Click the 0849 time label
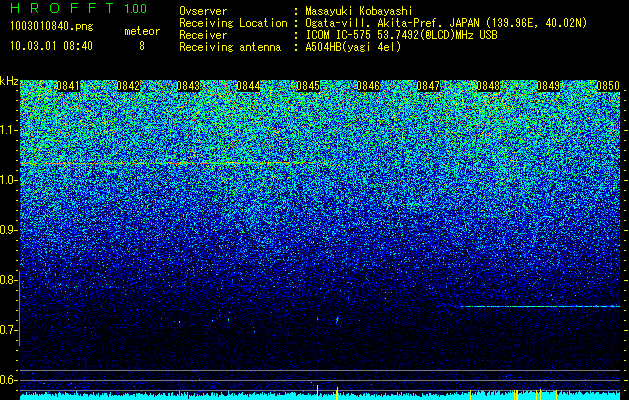This screenshot has height=400, width=629. 548,86
